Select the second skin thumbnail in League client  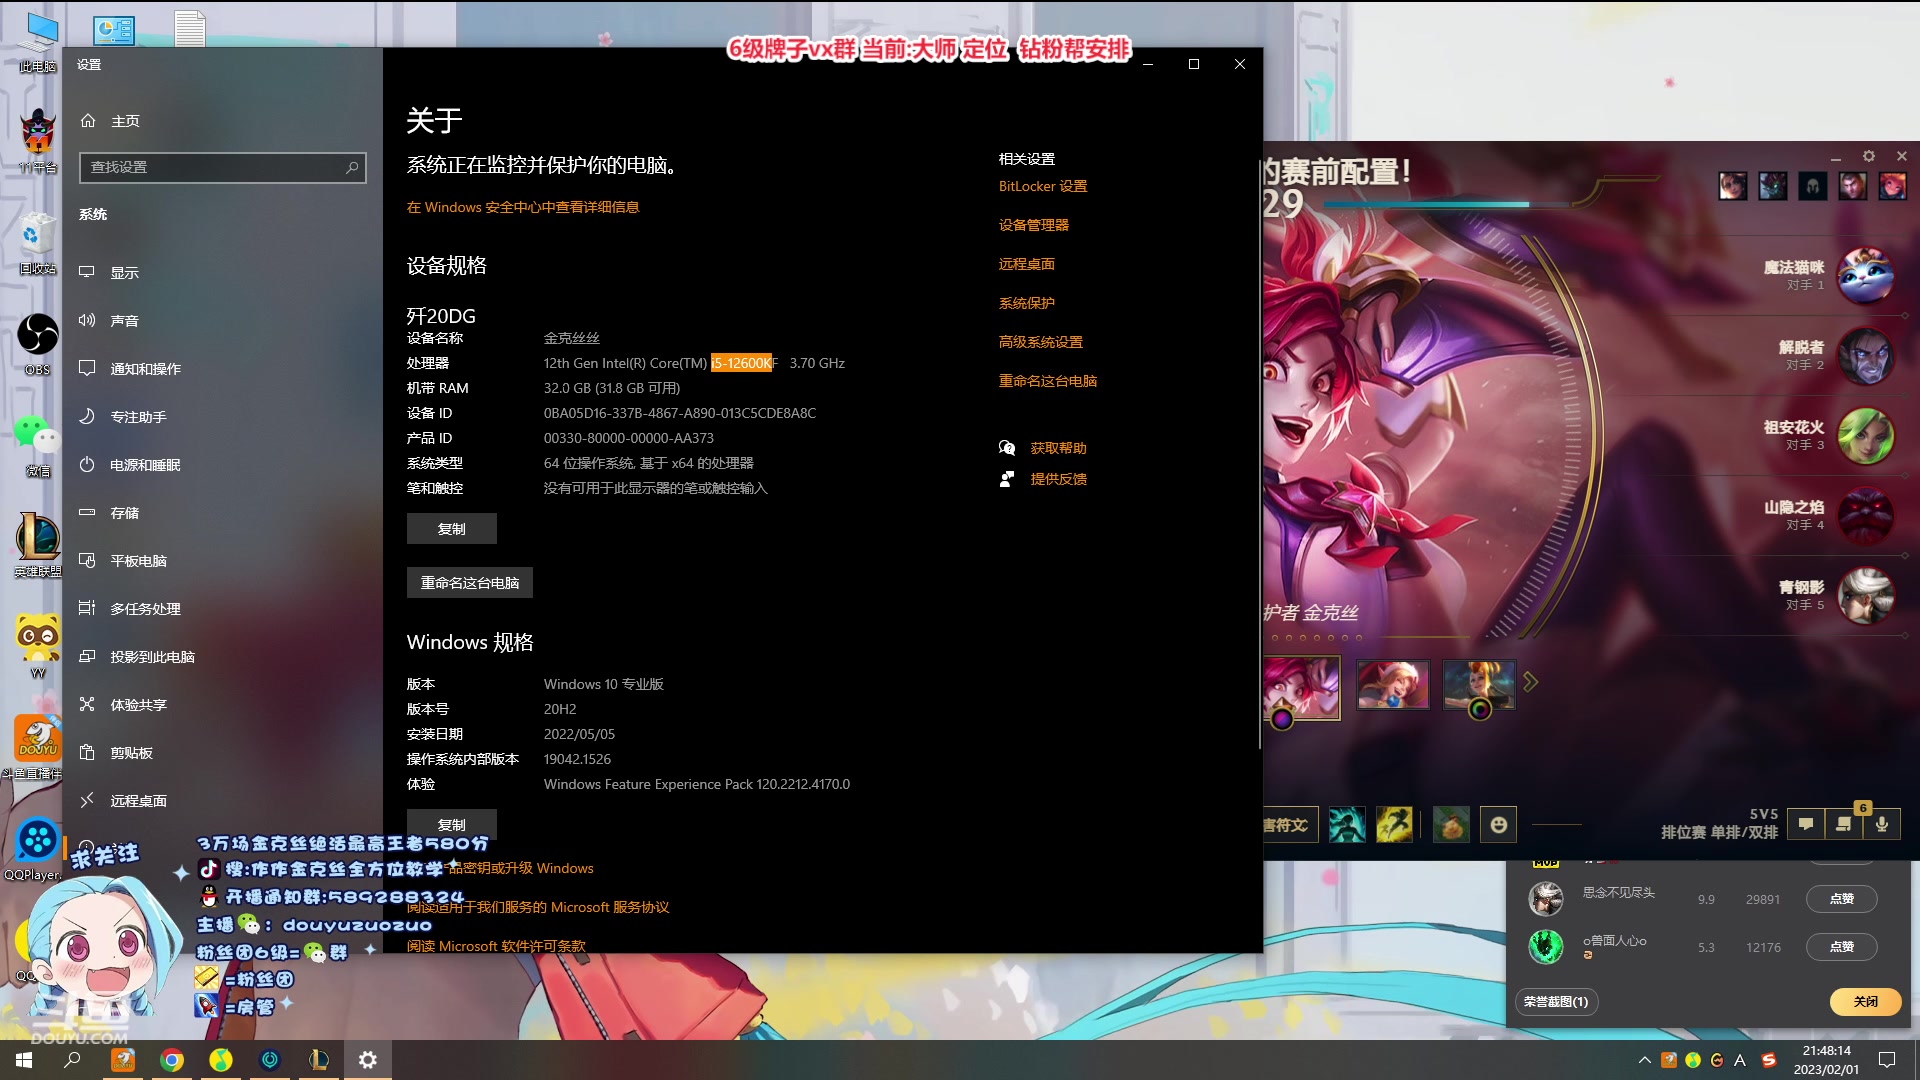pos(1393,685)
